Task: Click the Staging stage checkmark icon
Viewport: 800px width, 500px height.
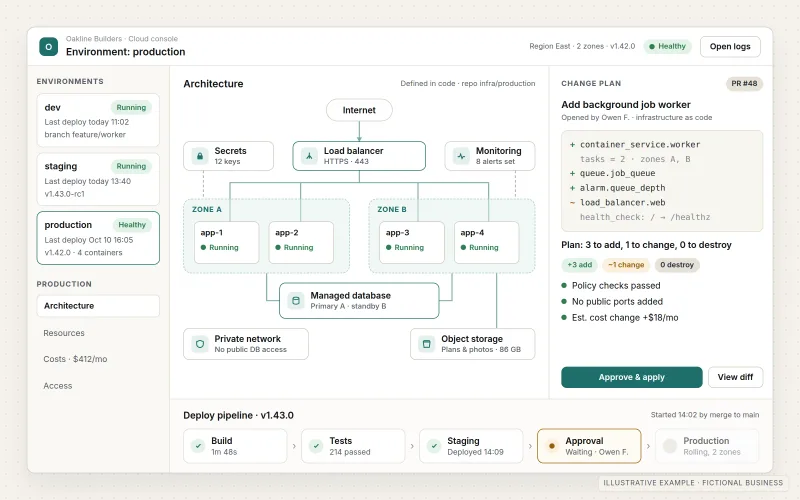Action: tap(434, 446)
